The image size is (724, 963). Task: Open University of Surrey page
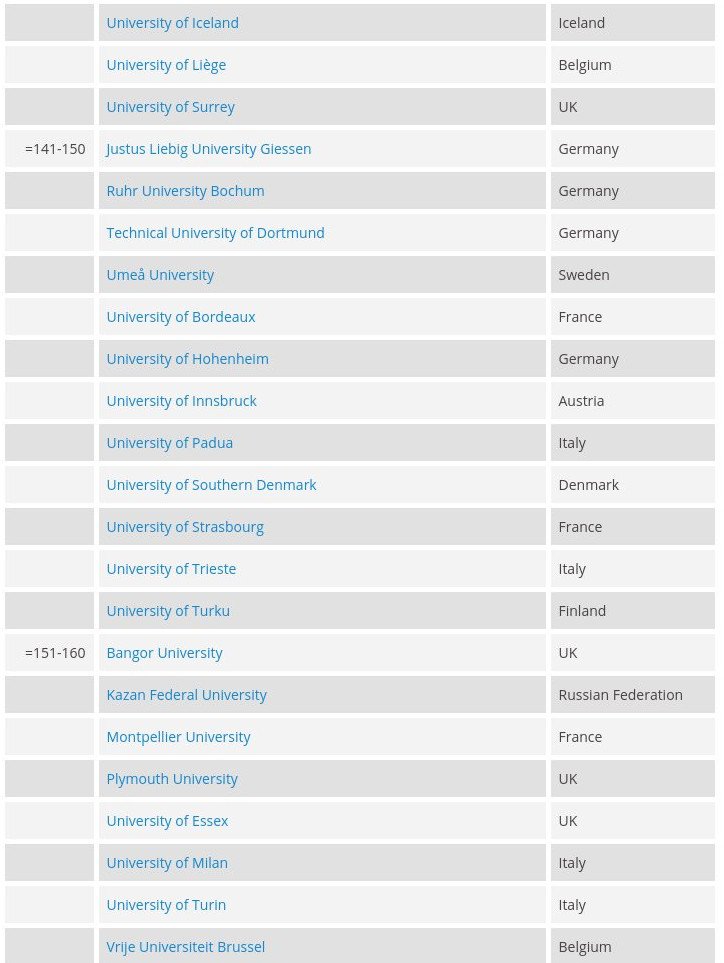point(170,107)
